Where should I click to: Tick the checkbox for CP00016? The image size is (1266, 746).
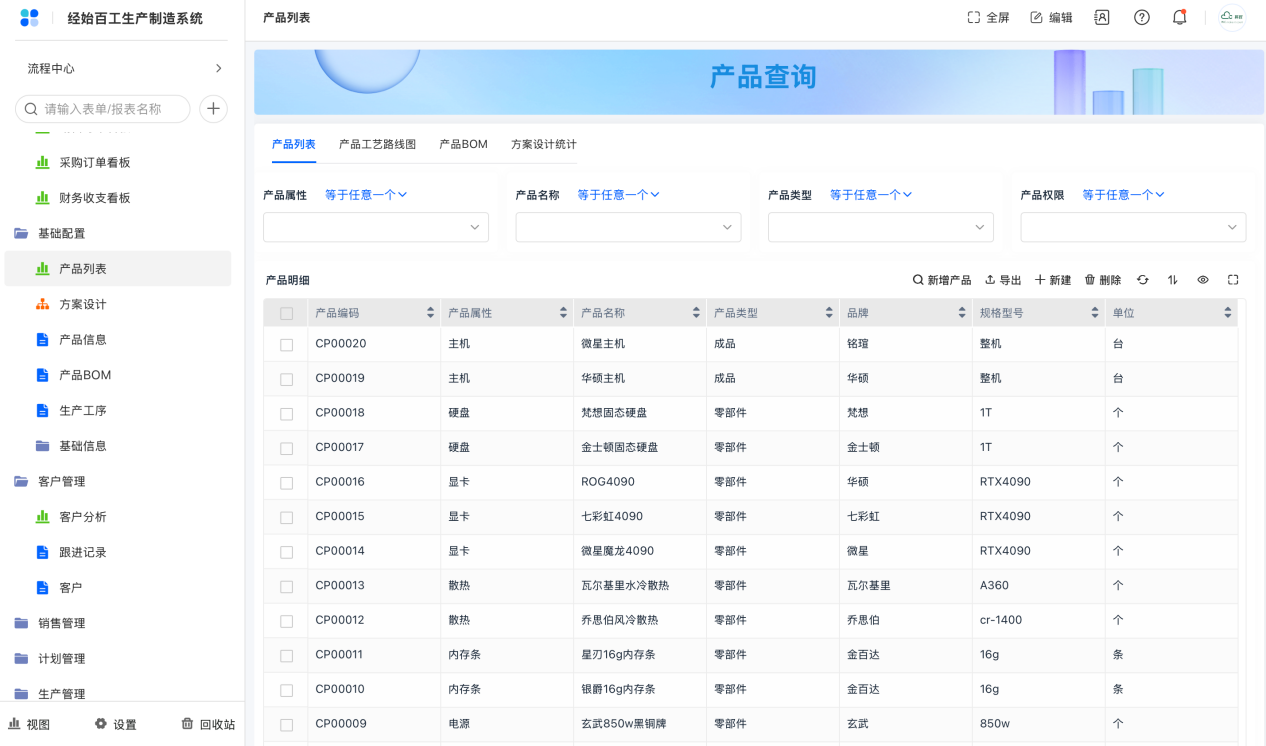tap(286, 482)
